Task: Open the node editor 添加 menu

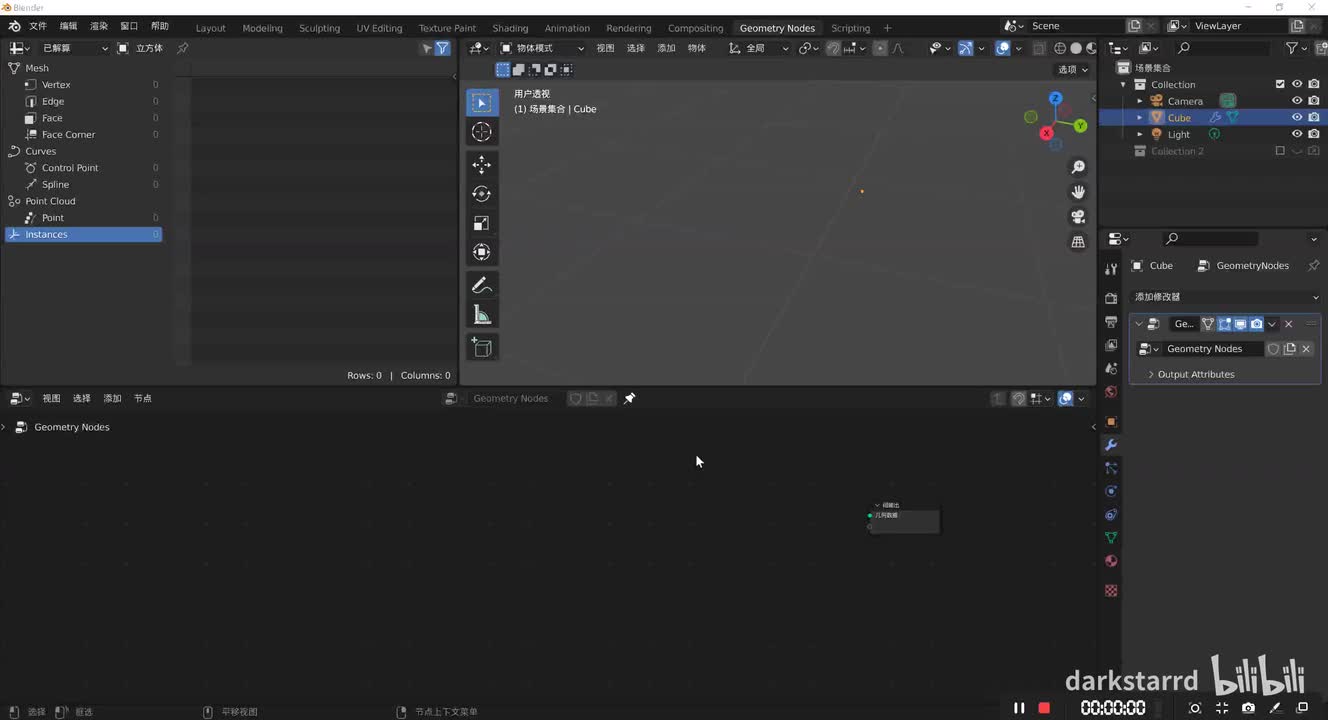Action: tap(112, 398)
